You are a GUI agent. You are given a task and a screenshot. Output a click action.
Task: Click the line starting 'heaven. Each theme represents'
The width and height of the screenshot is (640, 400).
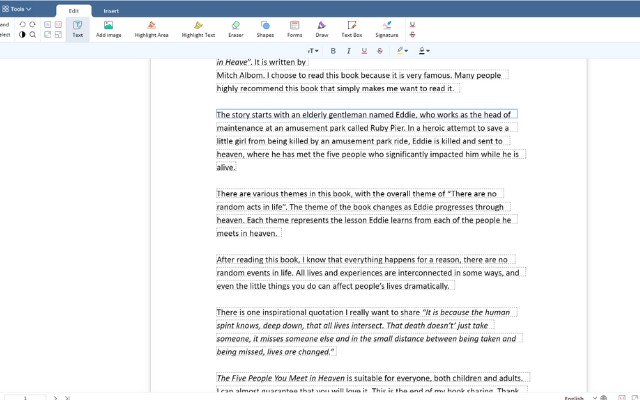[x=367, y=220]
